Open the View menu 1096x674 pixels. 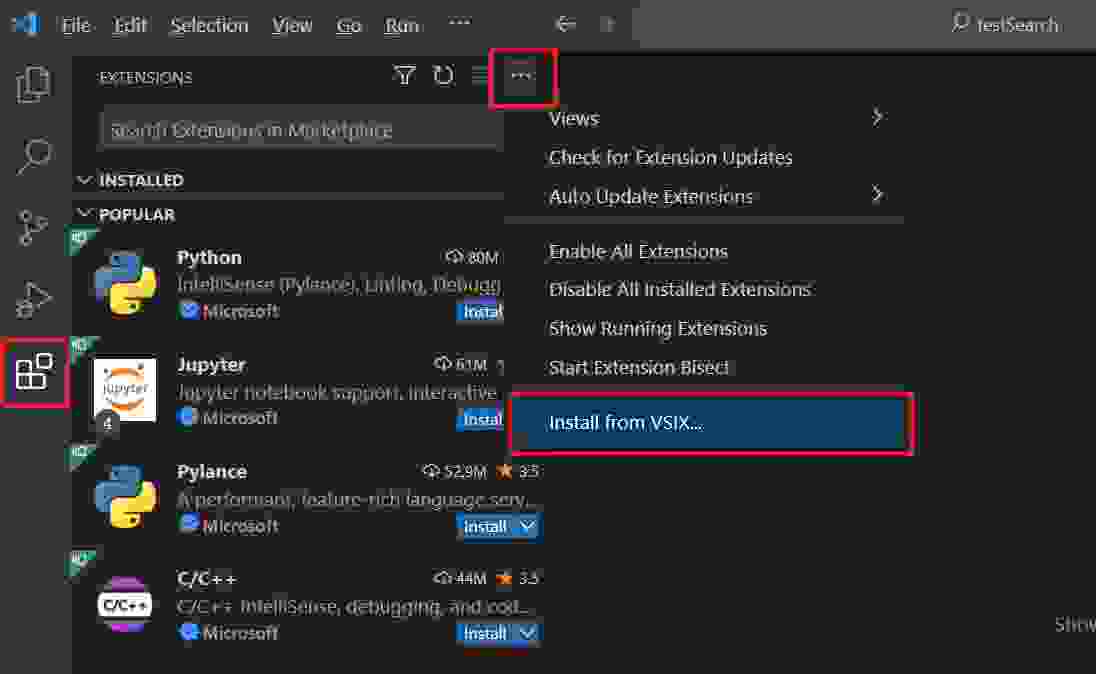(292, 25)
